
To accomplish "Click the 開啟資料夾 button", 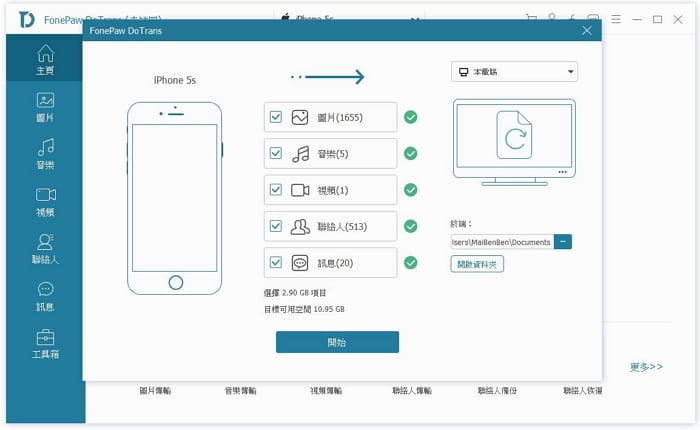I will tap(477, 264).
